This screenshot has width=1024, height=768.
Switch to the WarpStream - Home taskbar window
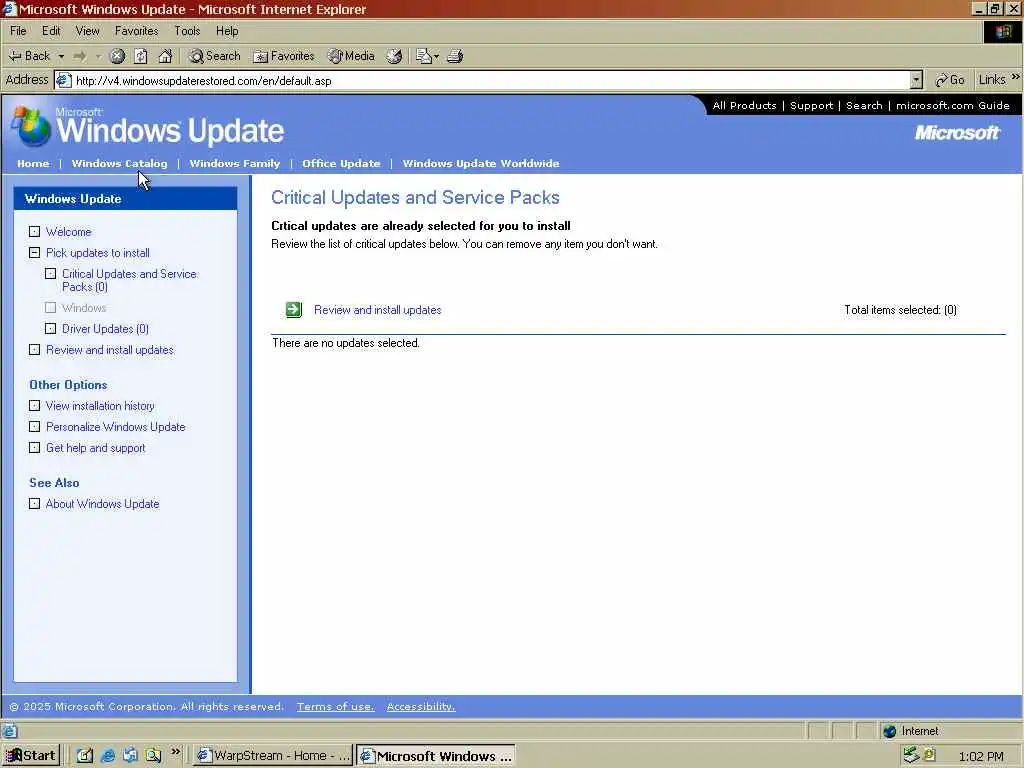point(273,756)
